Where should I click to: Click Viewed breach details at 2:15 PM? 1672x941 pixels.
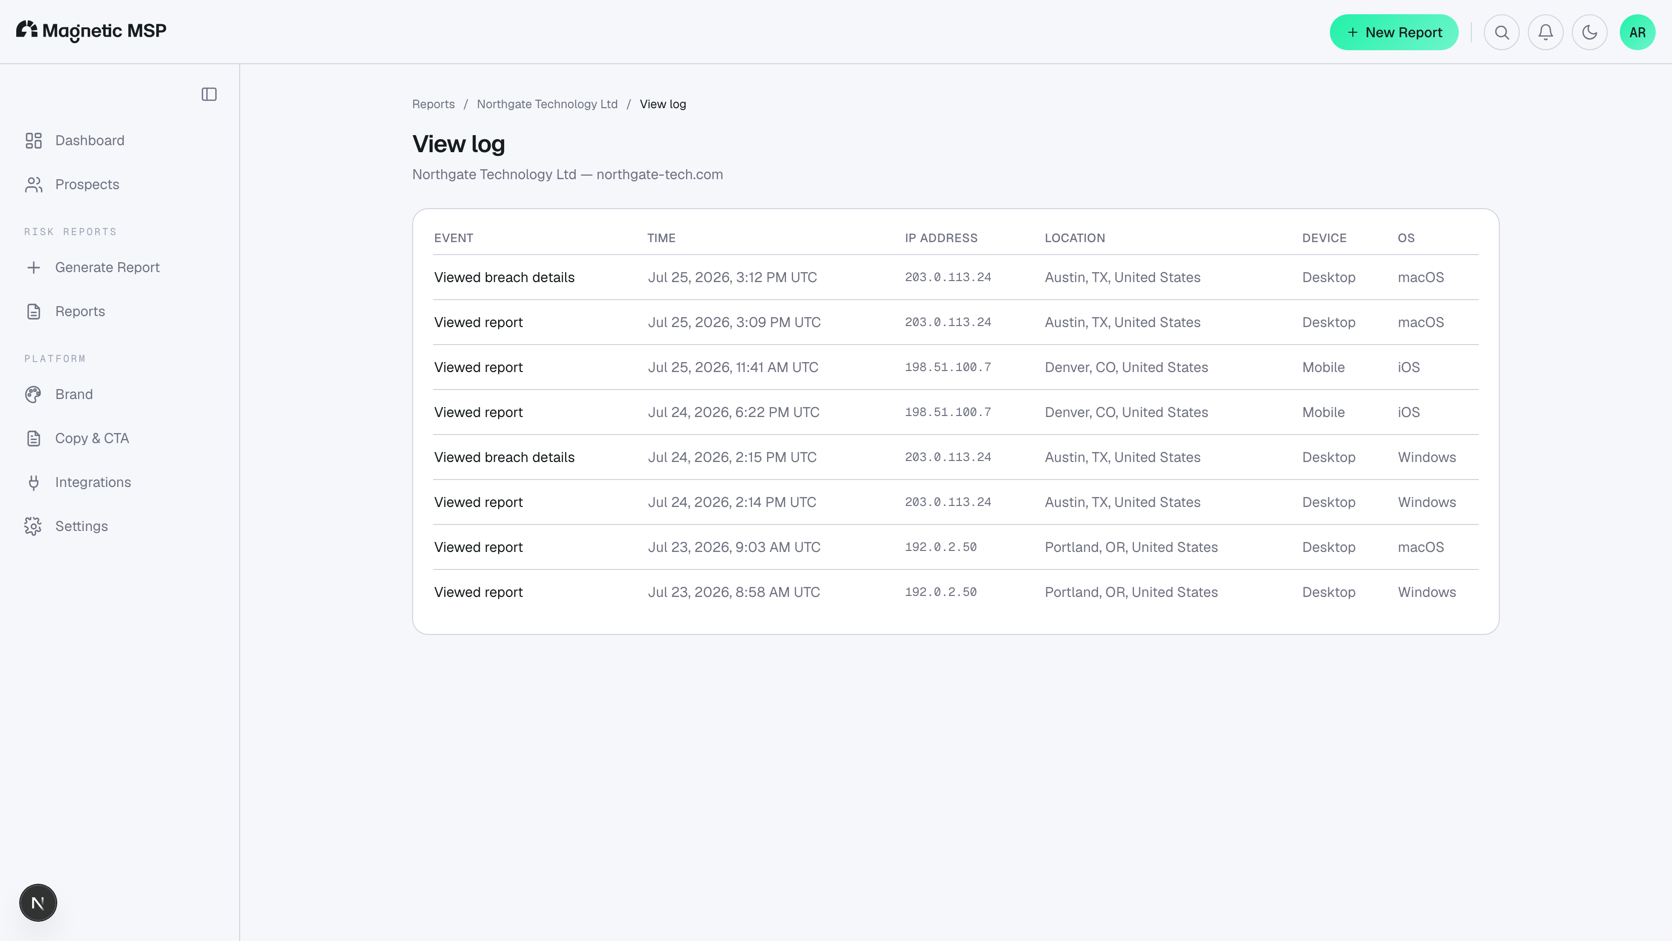point(504,458)
